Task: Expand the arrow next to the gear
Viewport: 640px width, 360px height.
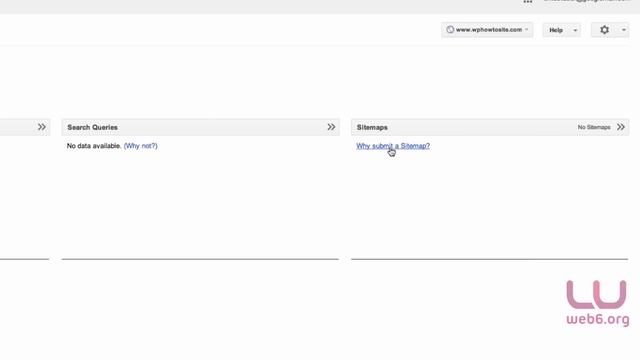Action: tap(624, 30)
